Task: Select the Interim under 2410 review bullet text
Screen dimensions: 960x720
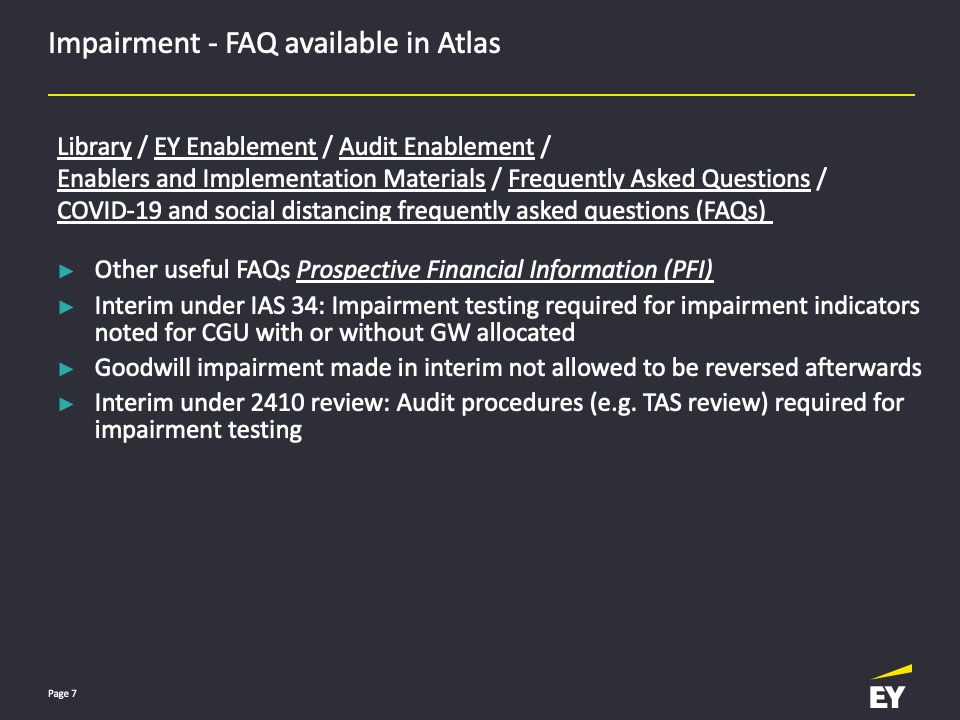Action: (499, 416)
